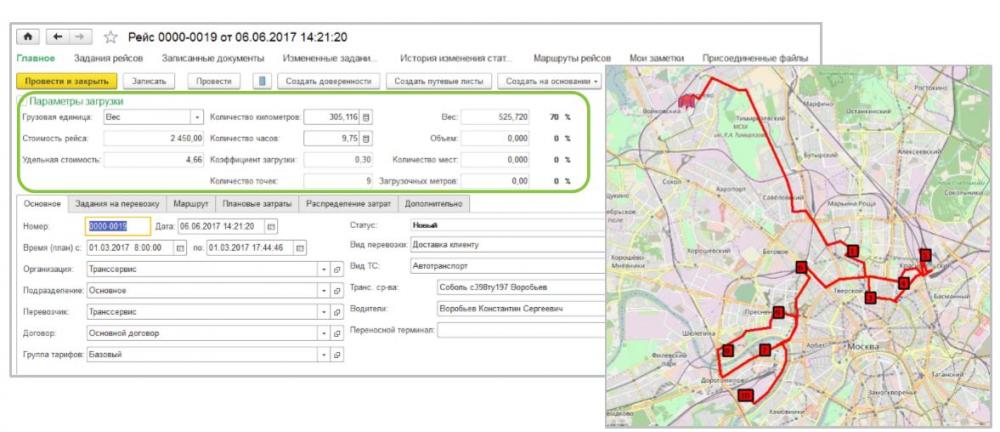The width and height of the screenshot is (1000, 432).
Task: Focus the Удельная стоимость field
Action: pyautogui.click(x=154, y=160)
